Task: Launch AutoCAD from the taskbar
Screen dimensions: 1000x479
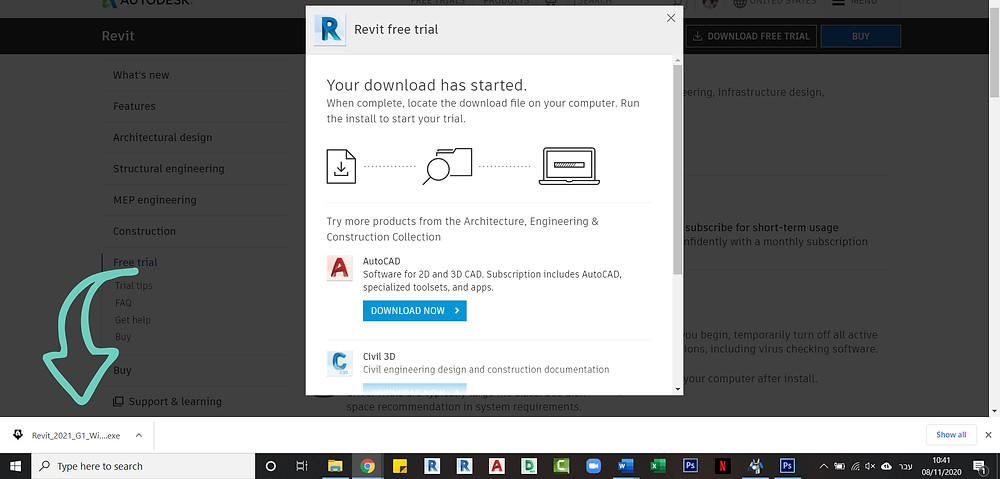Action: pos(497,466)
